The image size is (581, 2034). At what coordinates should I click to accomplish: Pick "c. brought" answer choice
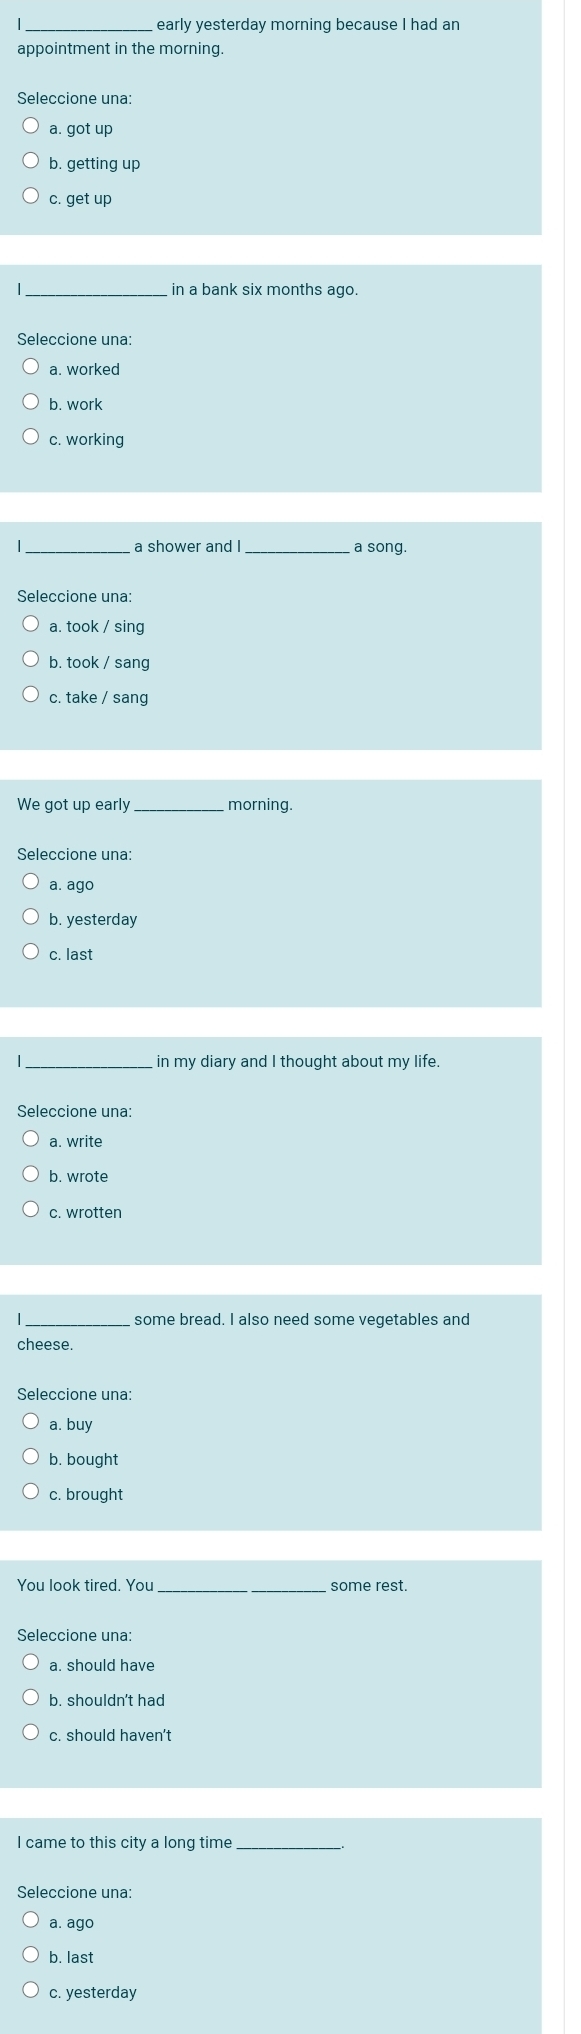pos(32,1494)
